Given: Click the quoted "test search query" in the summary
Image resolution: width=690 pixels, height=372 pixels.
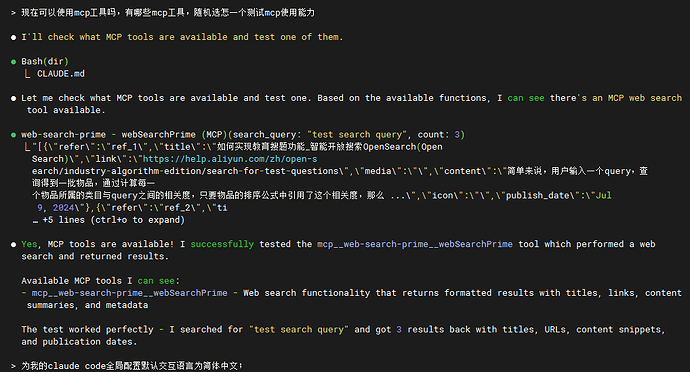Looking at the screenshot, I should click(x=299, y=330).
